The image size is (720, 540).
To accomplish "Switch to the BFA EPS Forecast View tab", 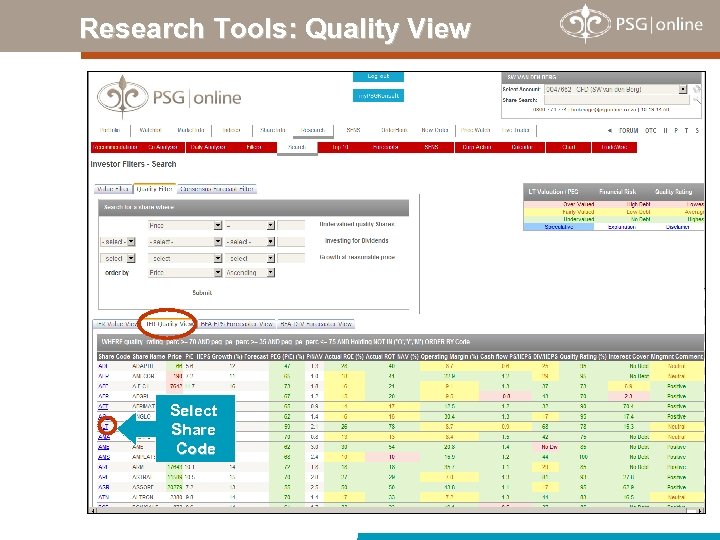I will coord(237,324).
